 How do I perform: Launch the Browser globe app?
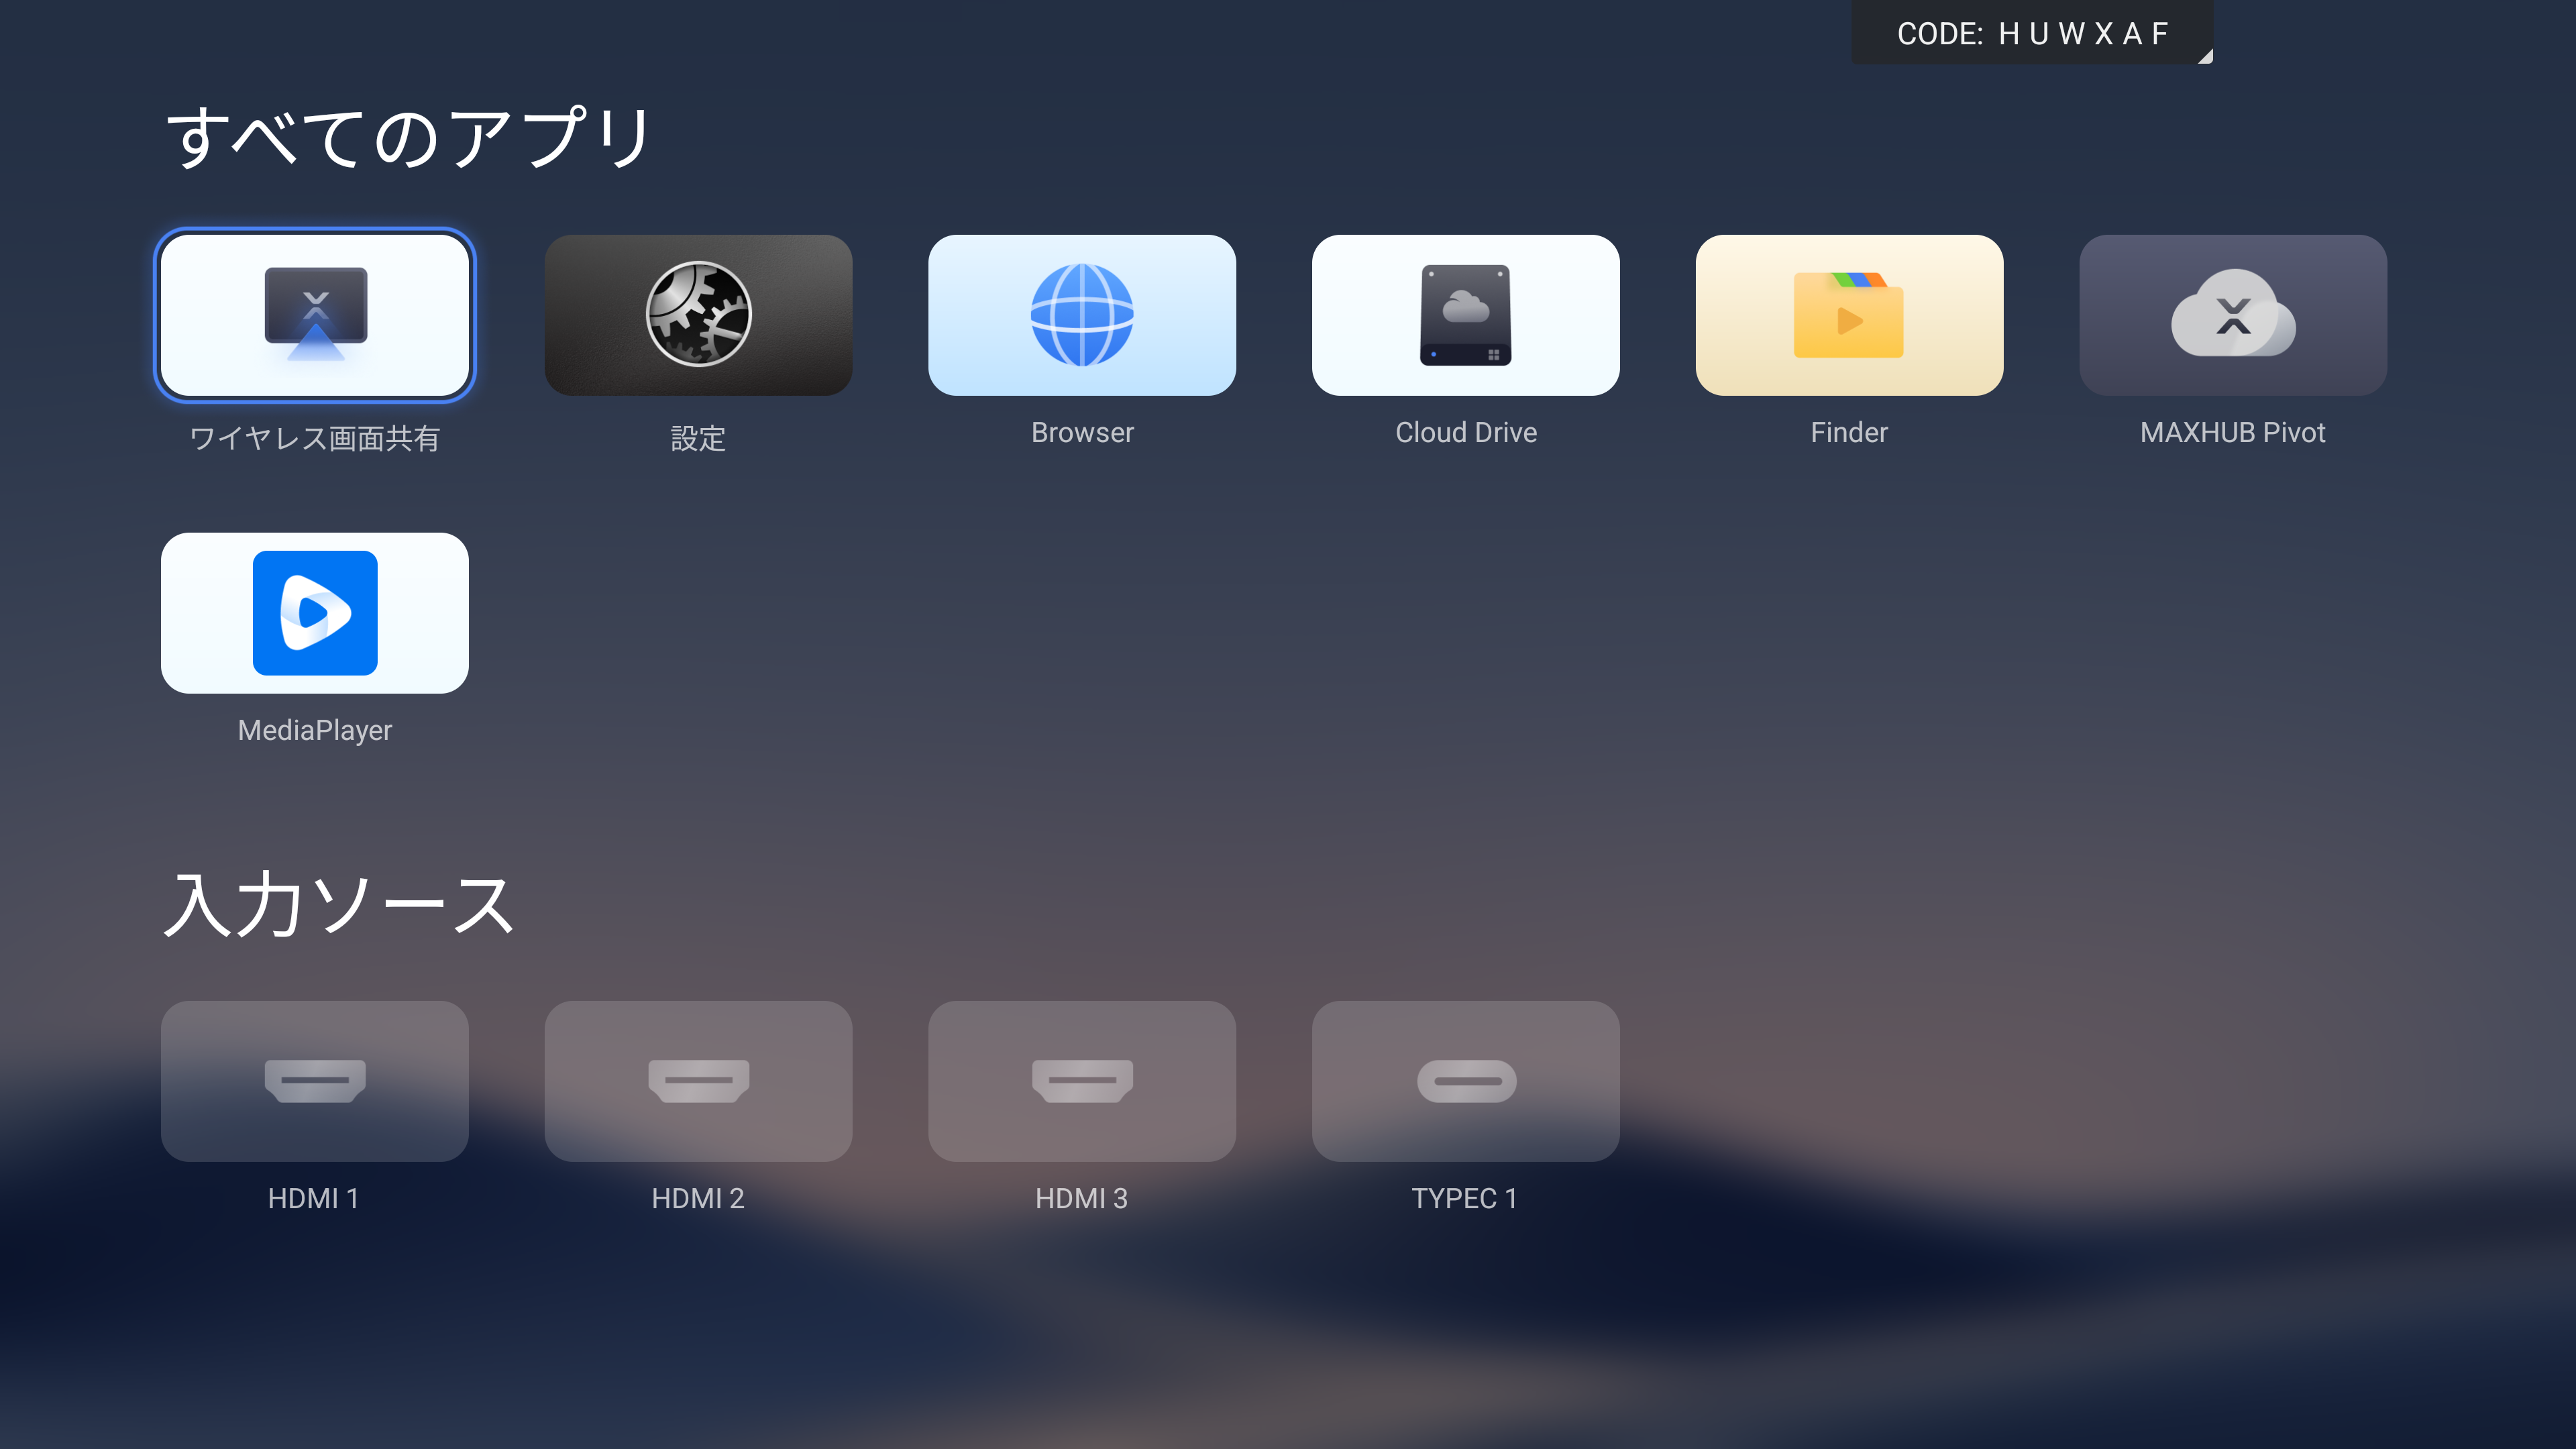1081,315
